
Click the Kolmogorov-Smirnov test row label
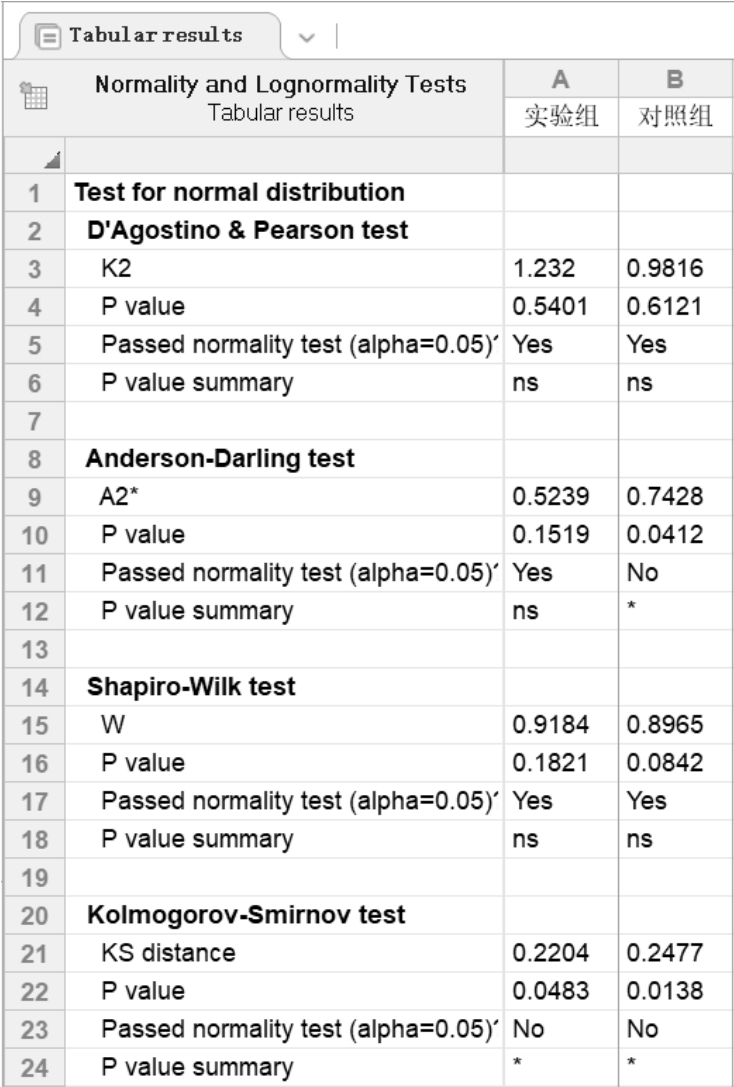click(x=246, y=914)
